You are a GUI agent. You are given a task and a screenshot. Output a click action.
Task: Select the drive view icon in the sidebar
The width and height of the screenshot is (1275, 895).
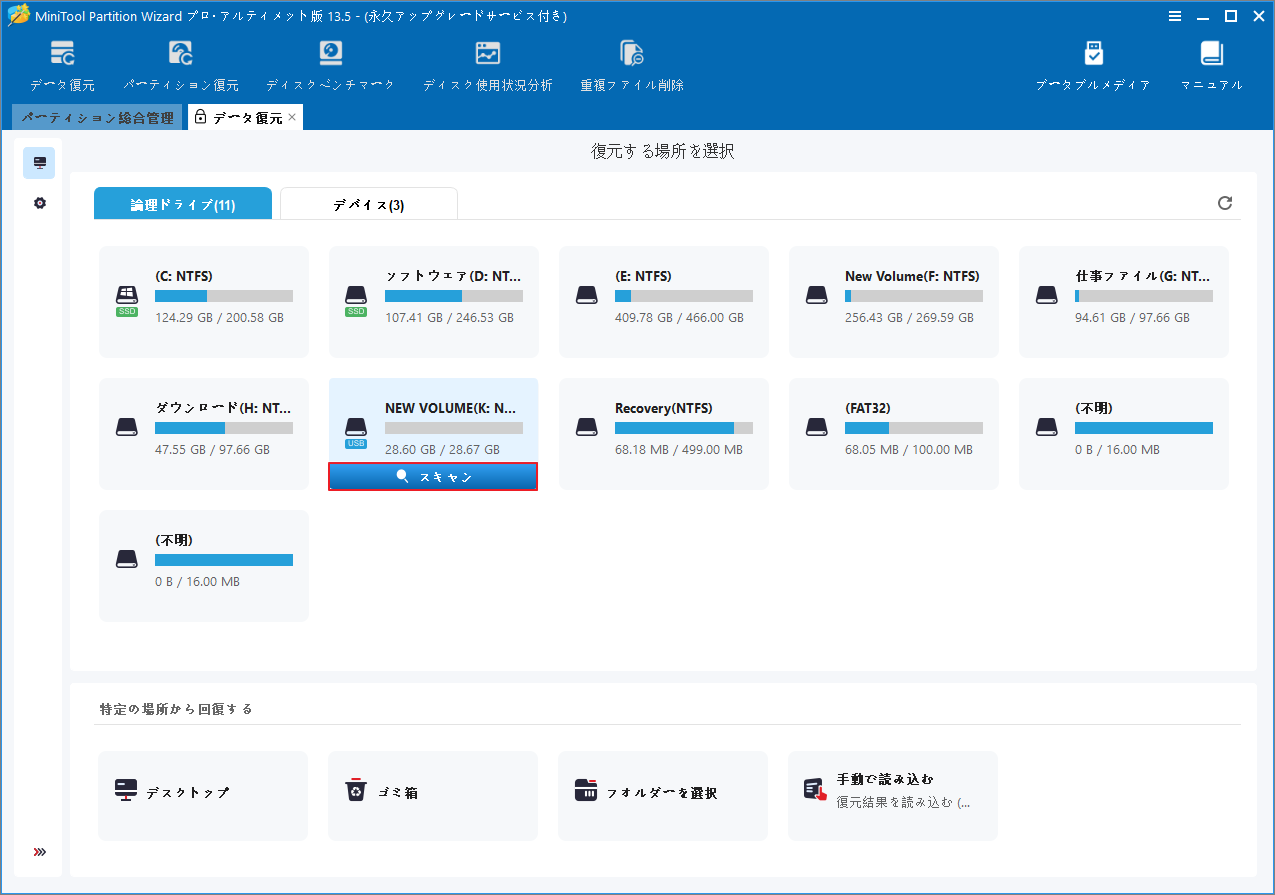(39, 162)
